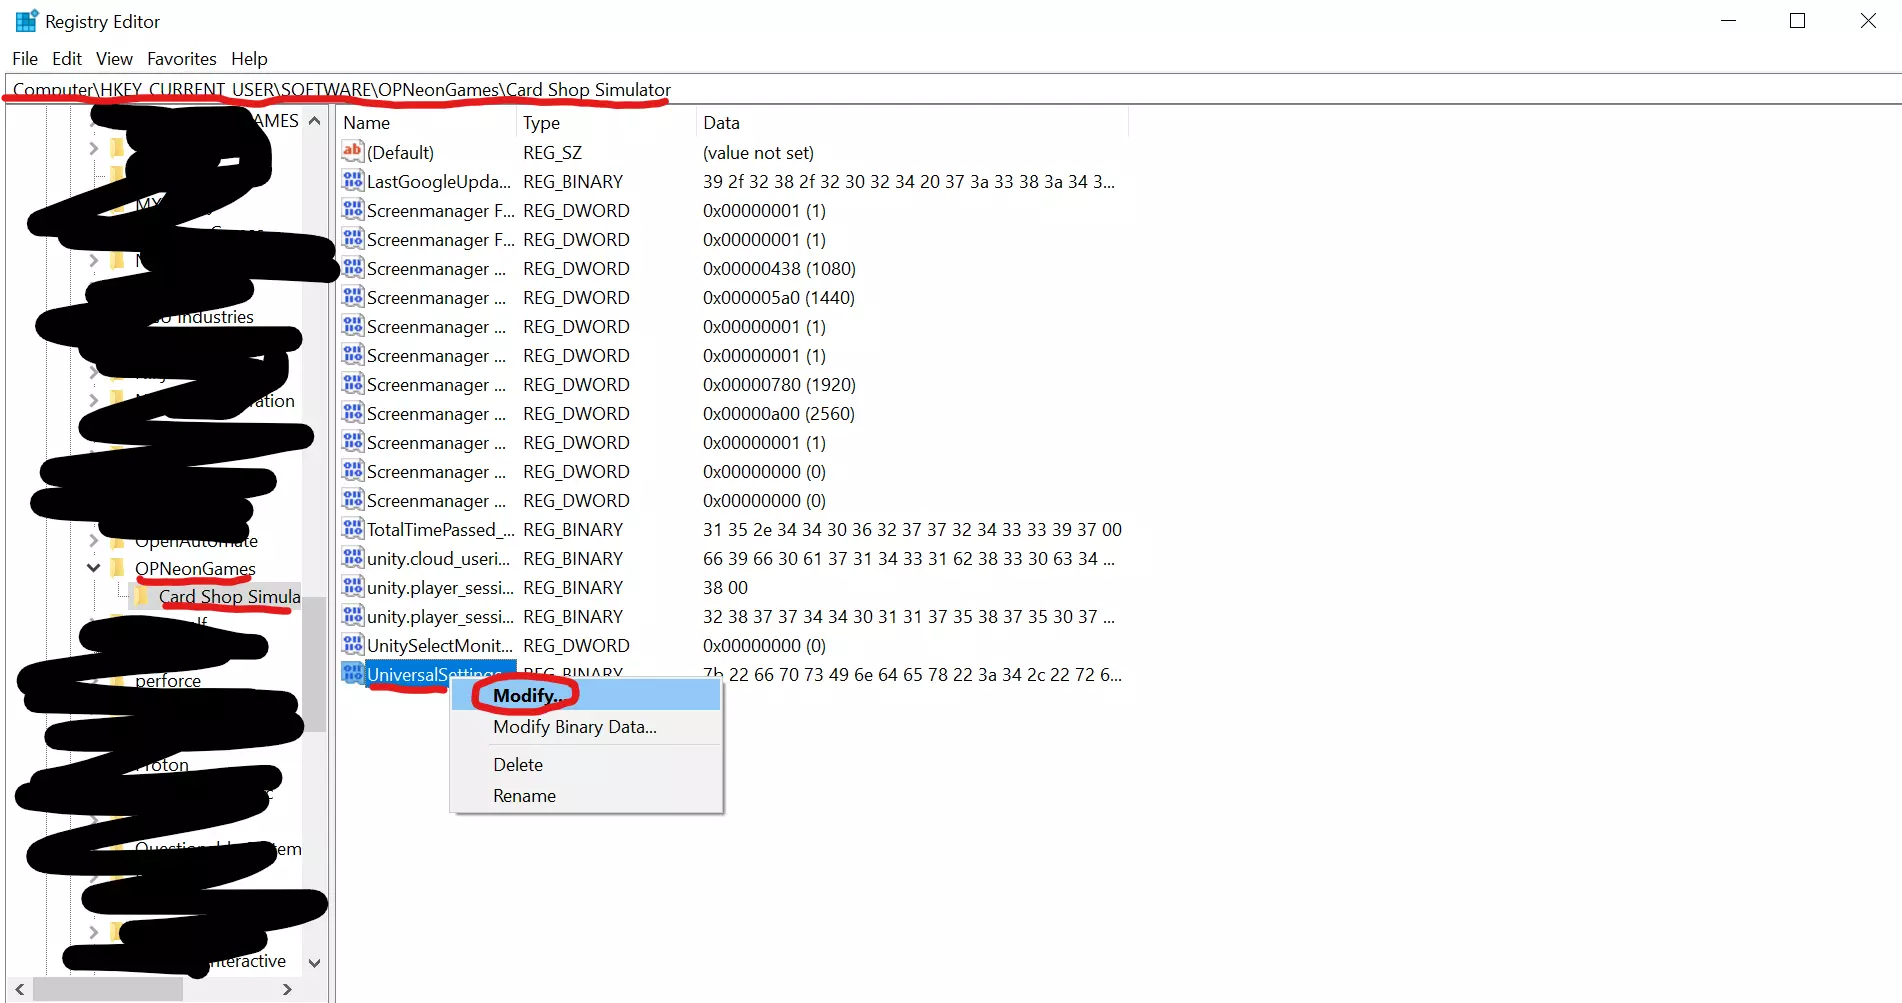Open the Edit menu
The width and height of the screenshot is (1902, 1003).
click(67, 59)
